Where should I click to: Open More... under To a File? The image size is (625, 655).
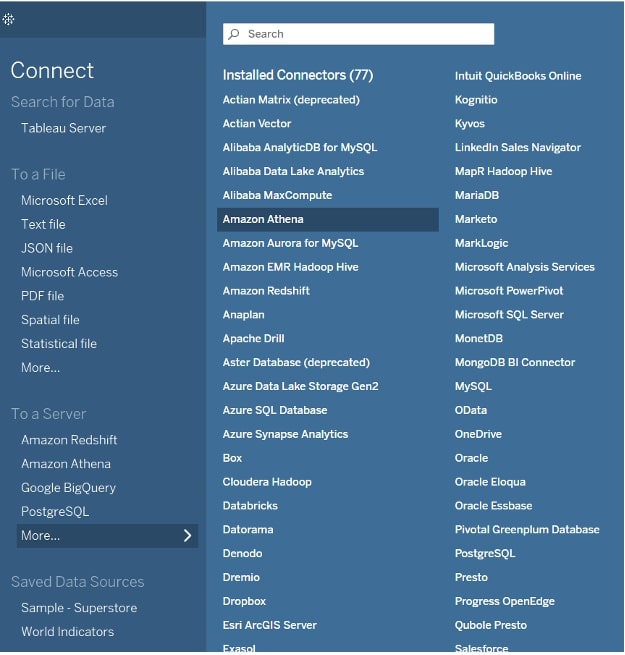point(41,368)
